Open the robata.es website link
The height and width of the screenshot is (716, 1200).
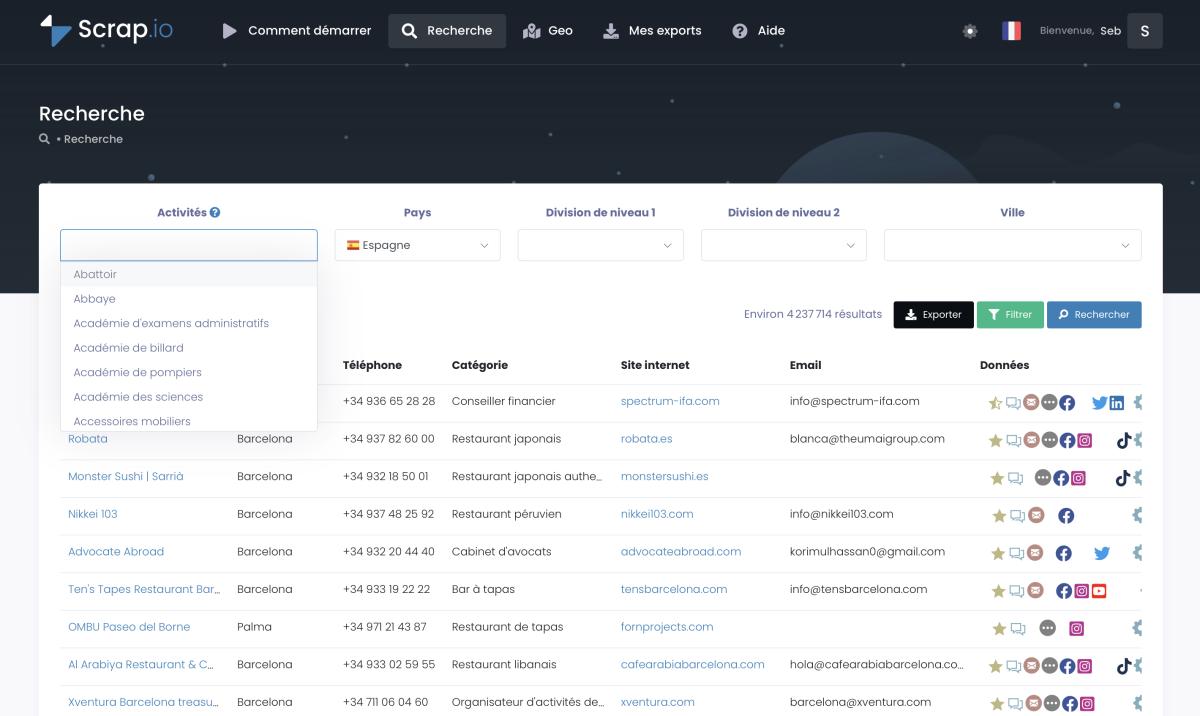coord(646,439)
